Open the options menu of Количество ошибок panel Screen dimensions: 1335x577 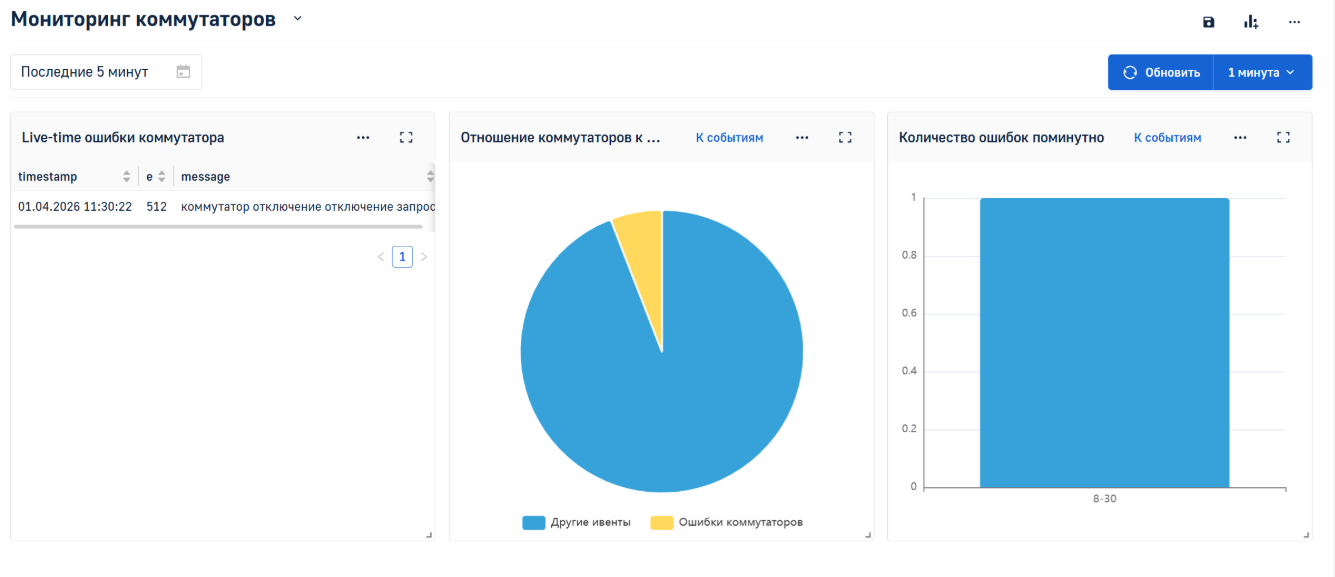(x=1240, y=137)
